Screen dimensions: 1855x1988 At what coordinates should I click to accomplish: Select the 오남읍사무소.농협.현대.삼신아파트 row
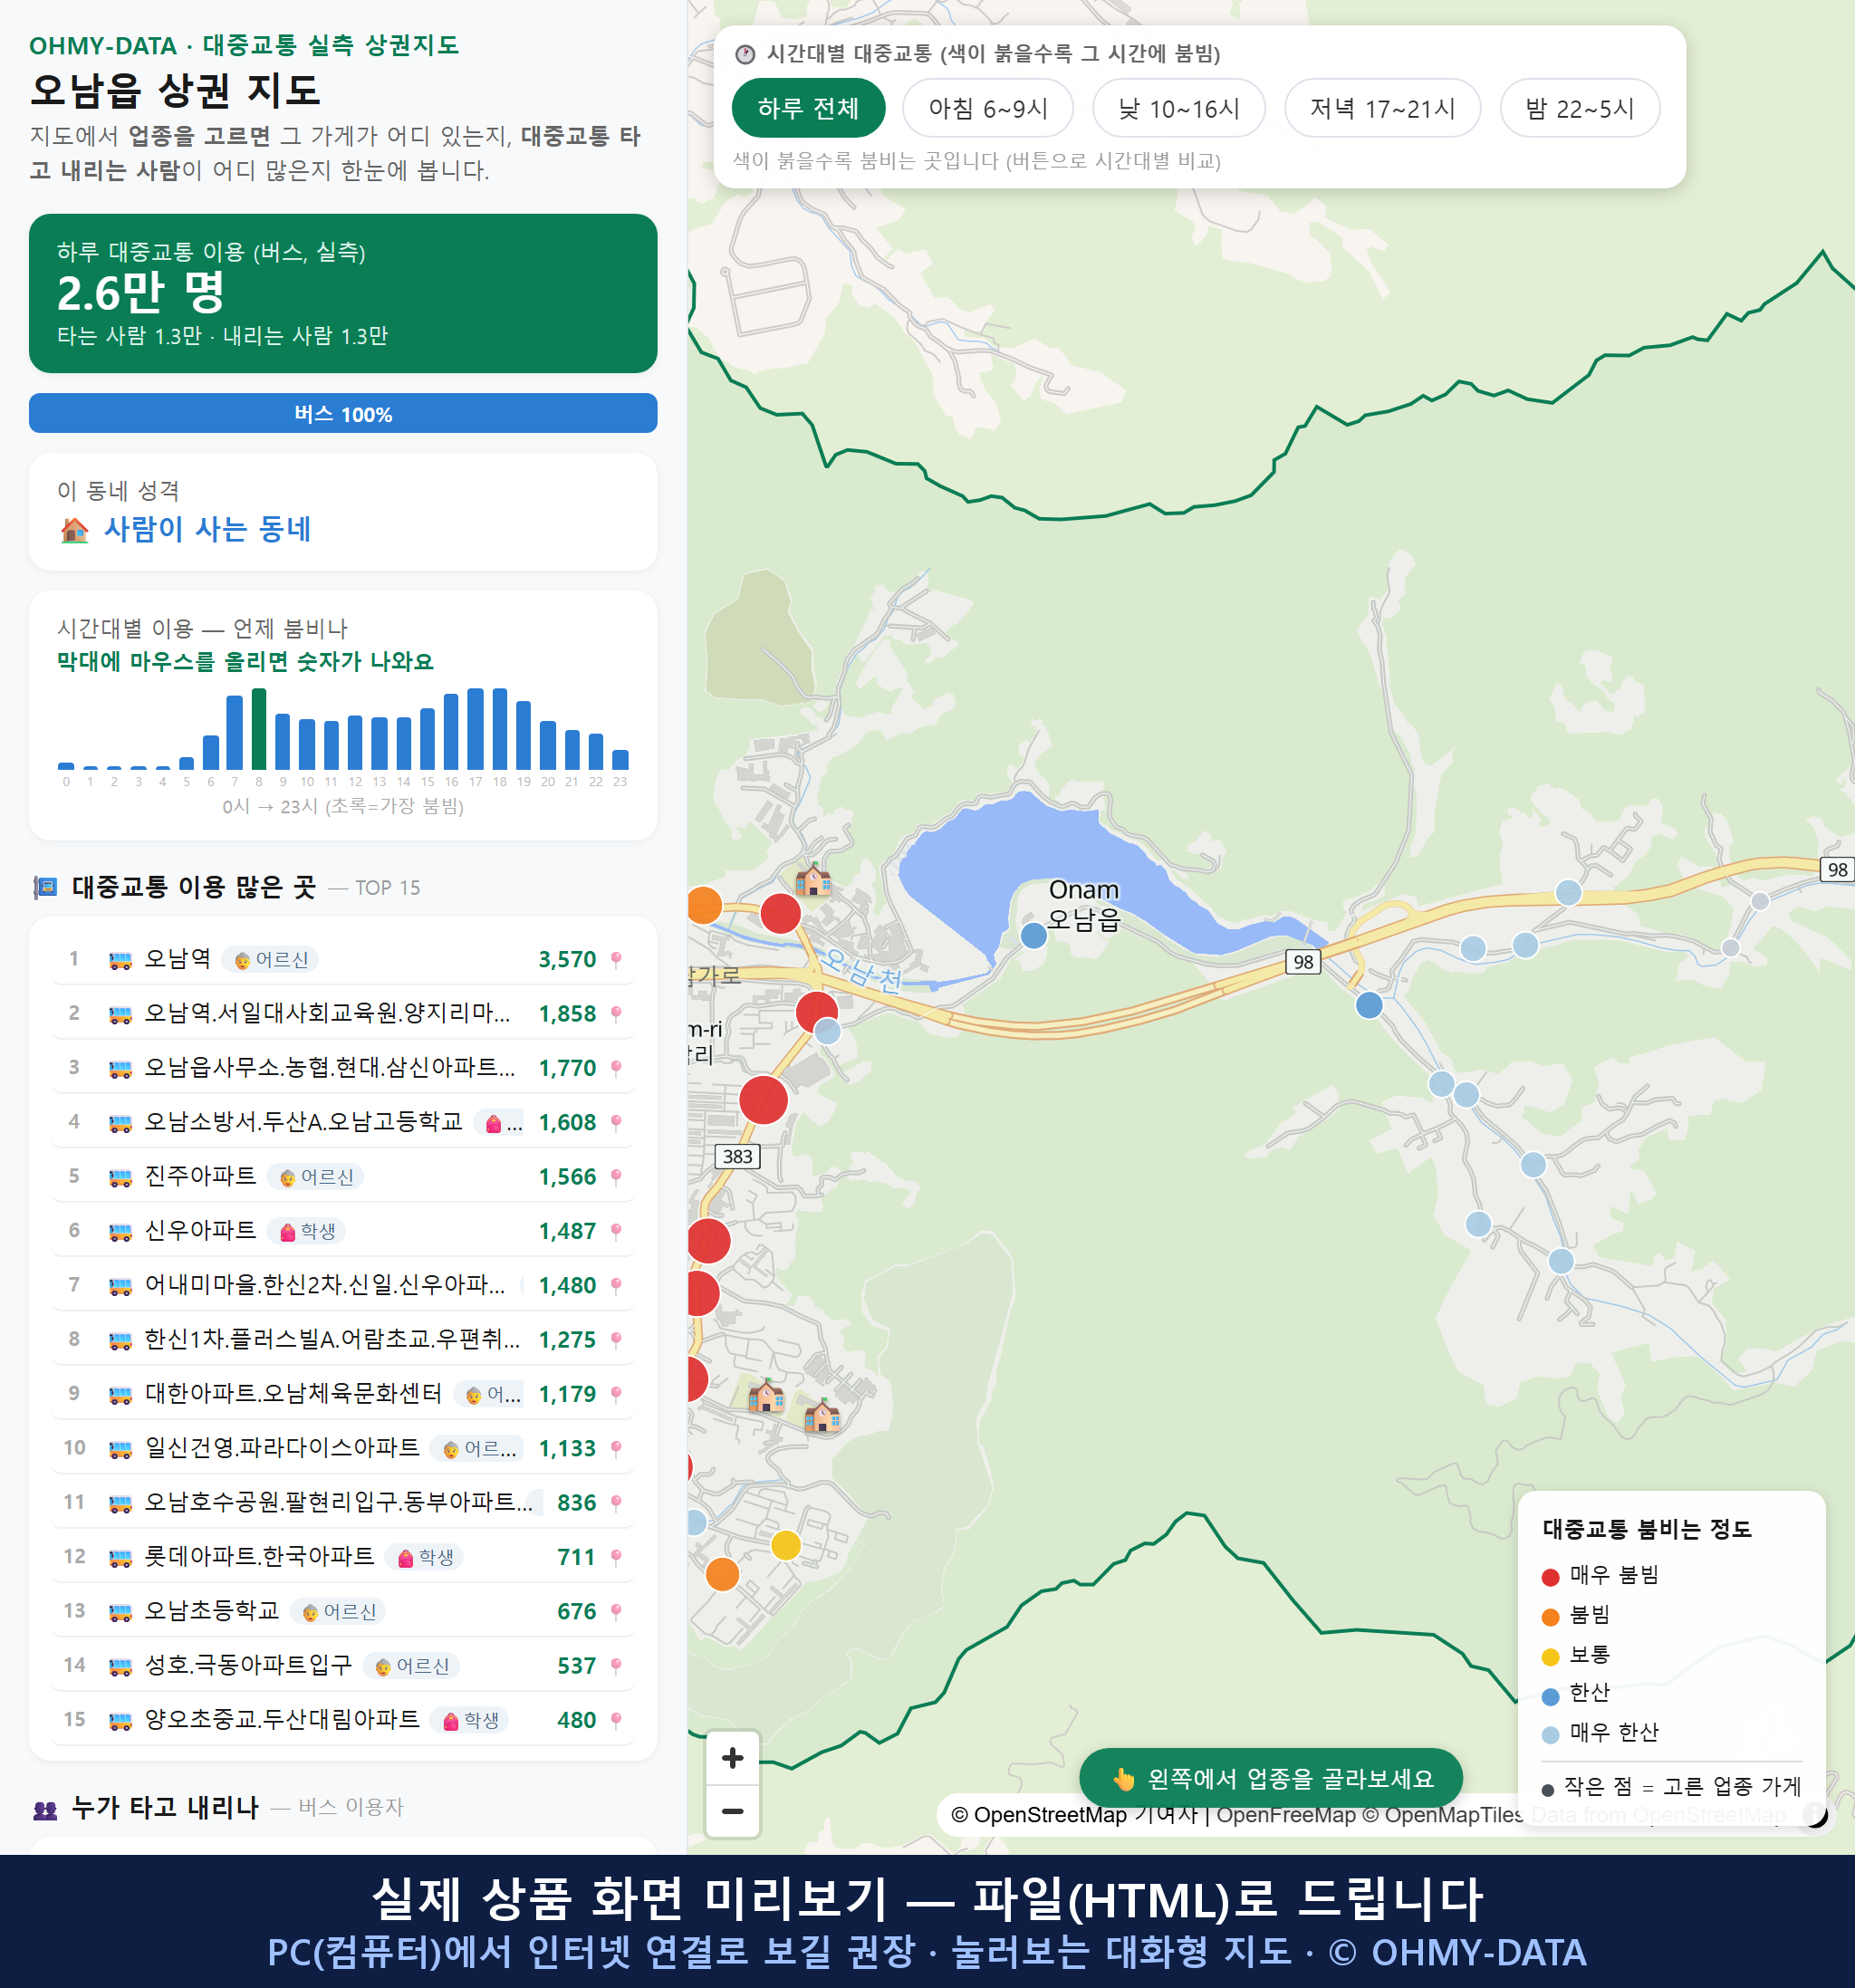pos(343,1067)
